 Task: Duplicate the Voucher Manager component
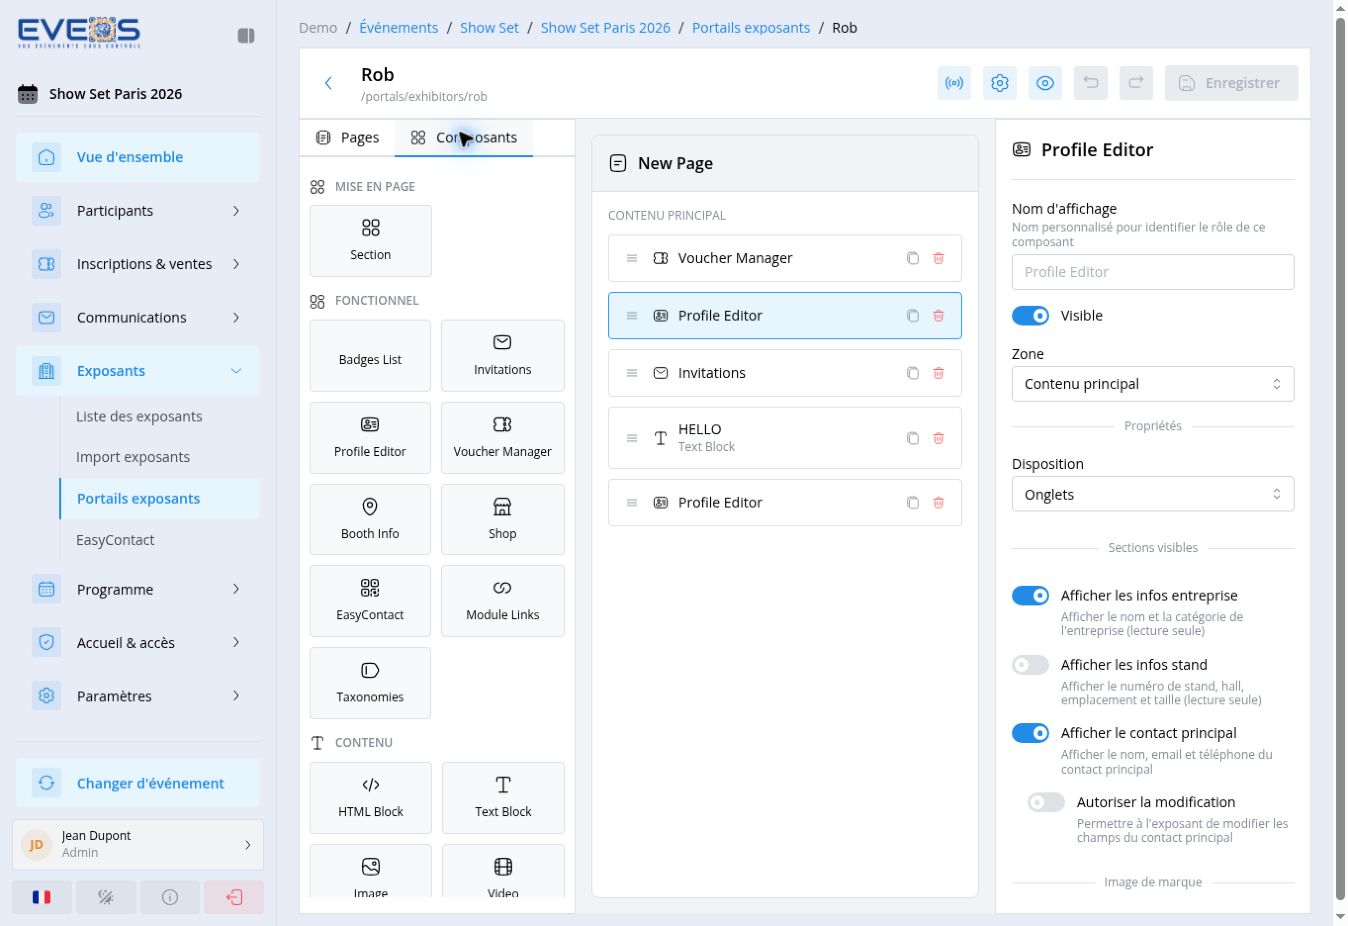[913, 258]
